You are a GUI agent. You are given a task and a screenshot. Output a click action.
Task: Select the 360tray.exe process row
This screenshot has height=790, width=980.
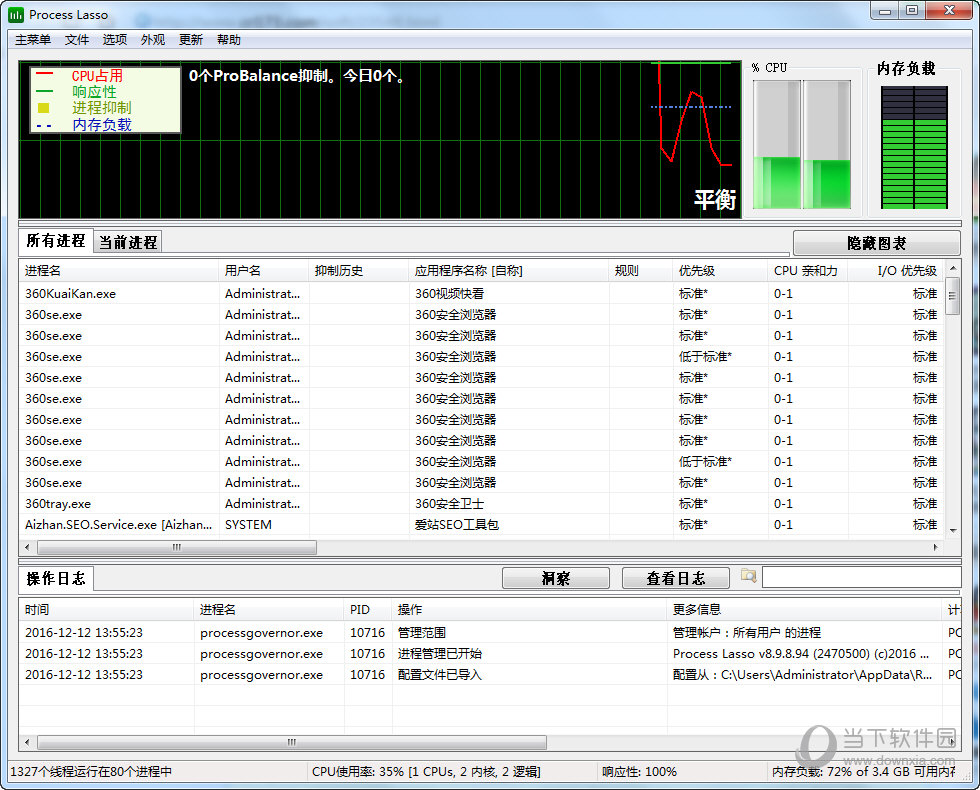click(x=481, y=504)
